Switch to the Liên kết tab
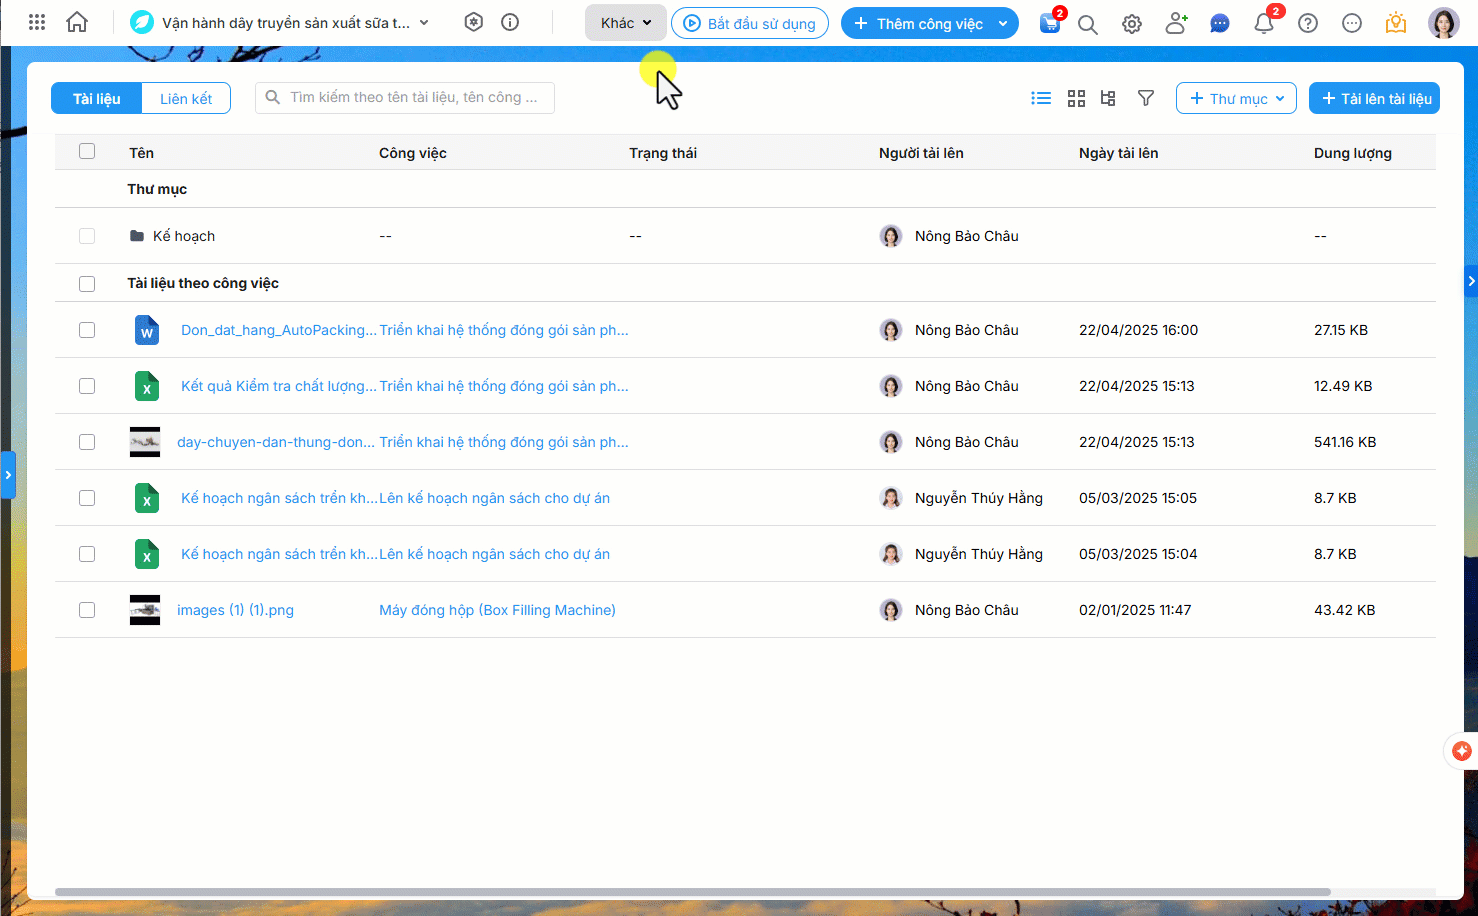Screen dimensions: 1478x916 click(186, 98)
